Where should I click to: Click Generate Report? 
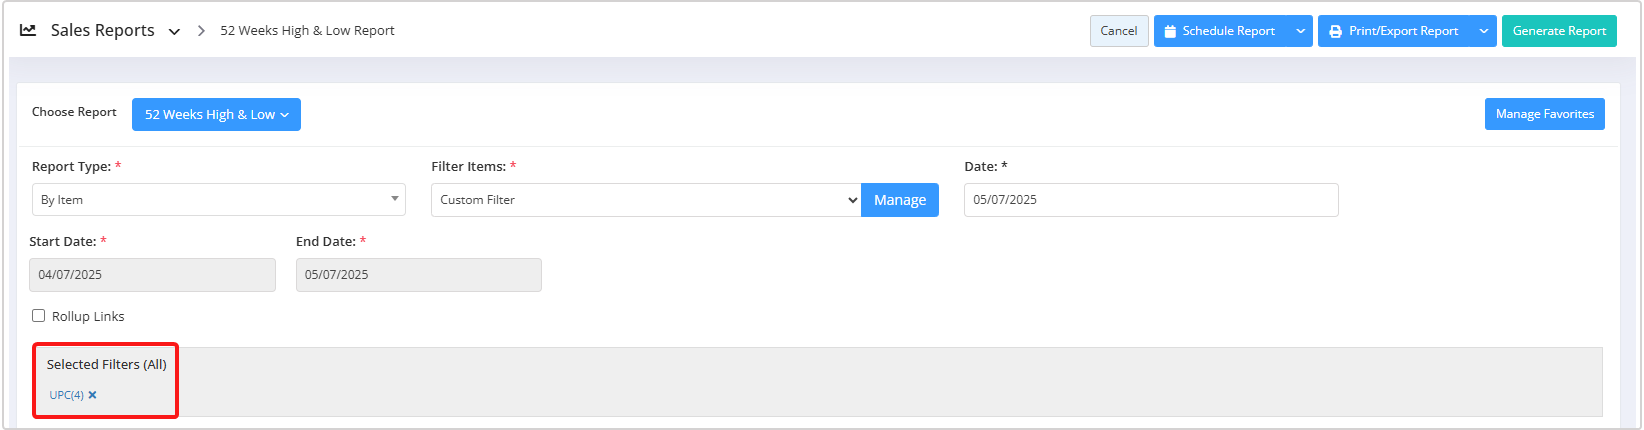click(1558, 31)
